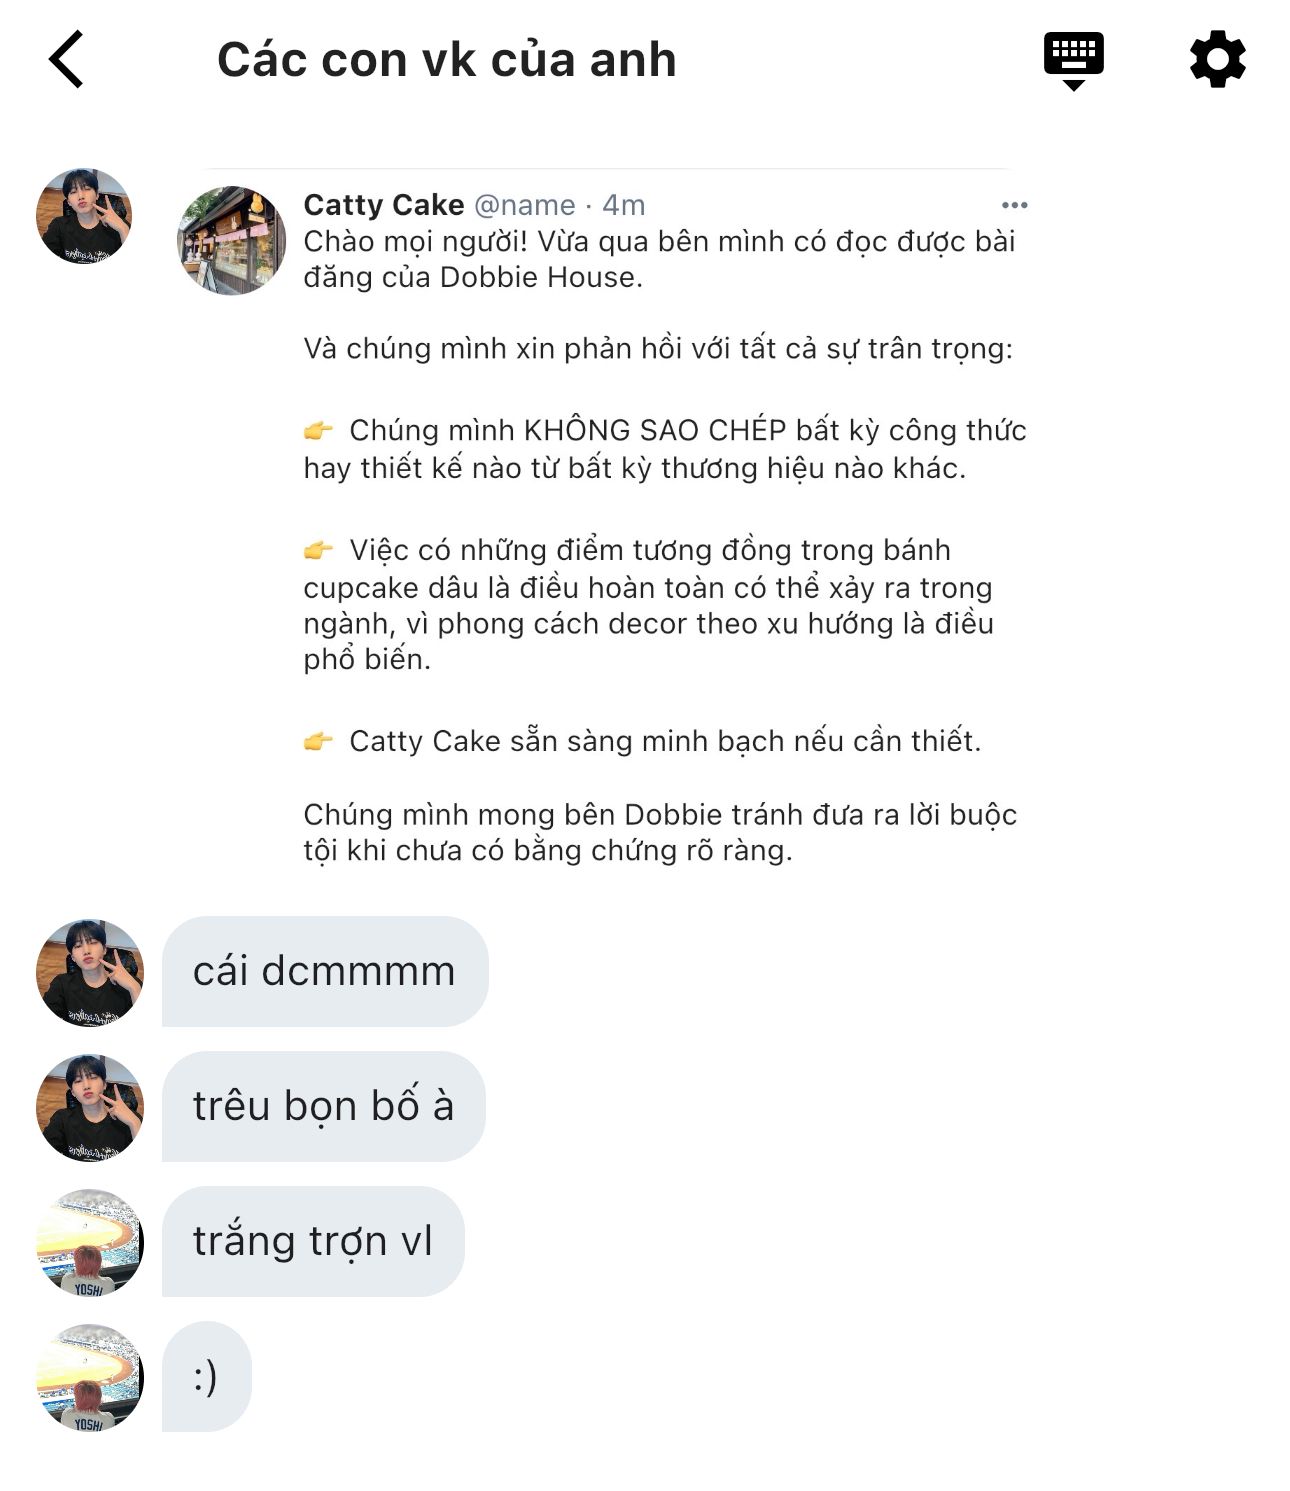This screenshot has width=1290, height=1491.
Task: Tap avatar next to "trêu bọn bố à"
Action: click(90, 1107)
